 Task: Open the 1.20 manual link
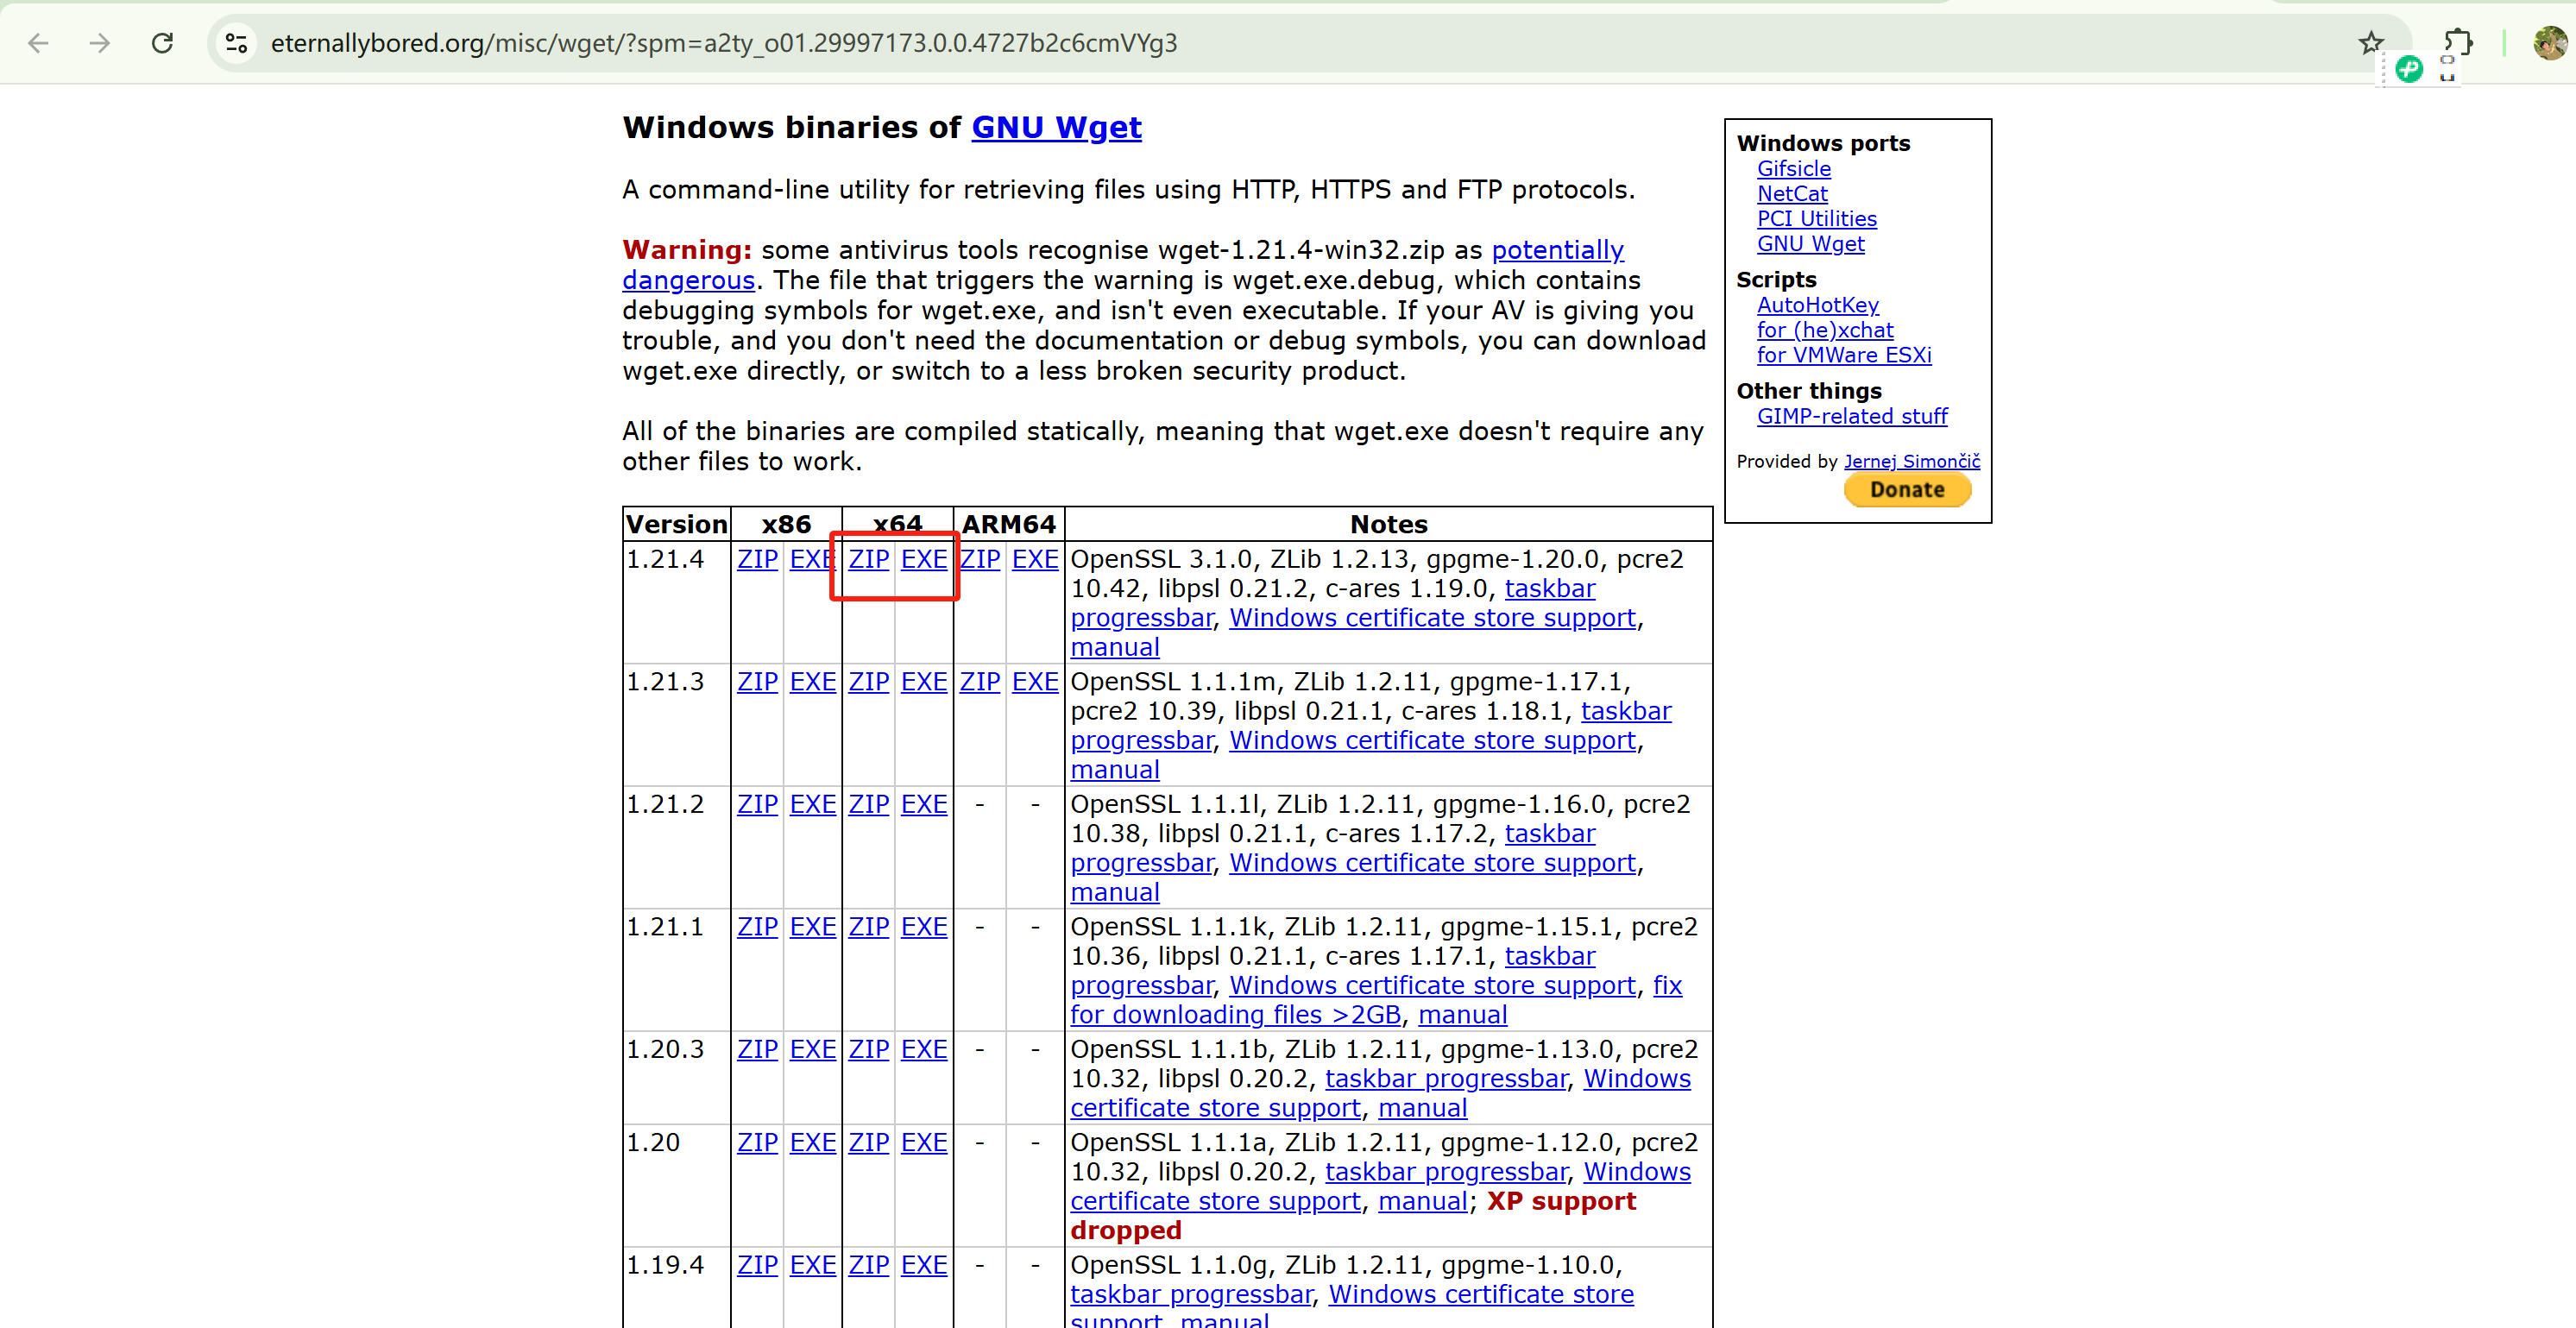pos(1422,1201)
